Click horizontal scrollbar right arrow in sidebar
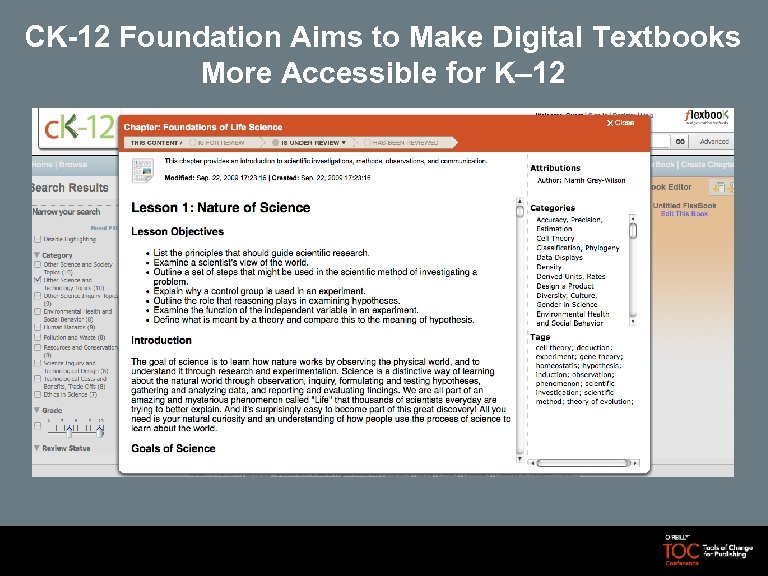768x576 pixels. 635,463
